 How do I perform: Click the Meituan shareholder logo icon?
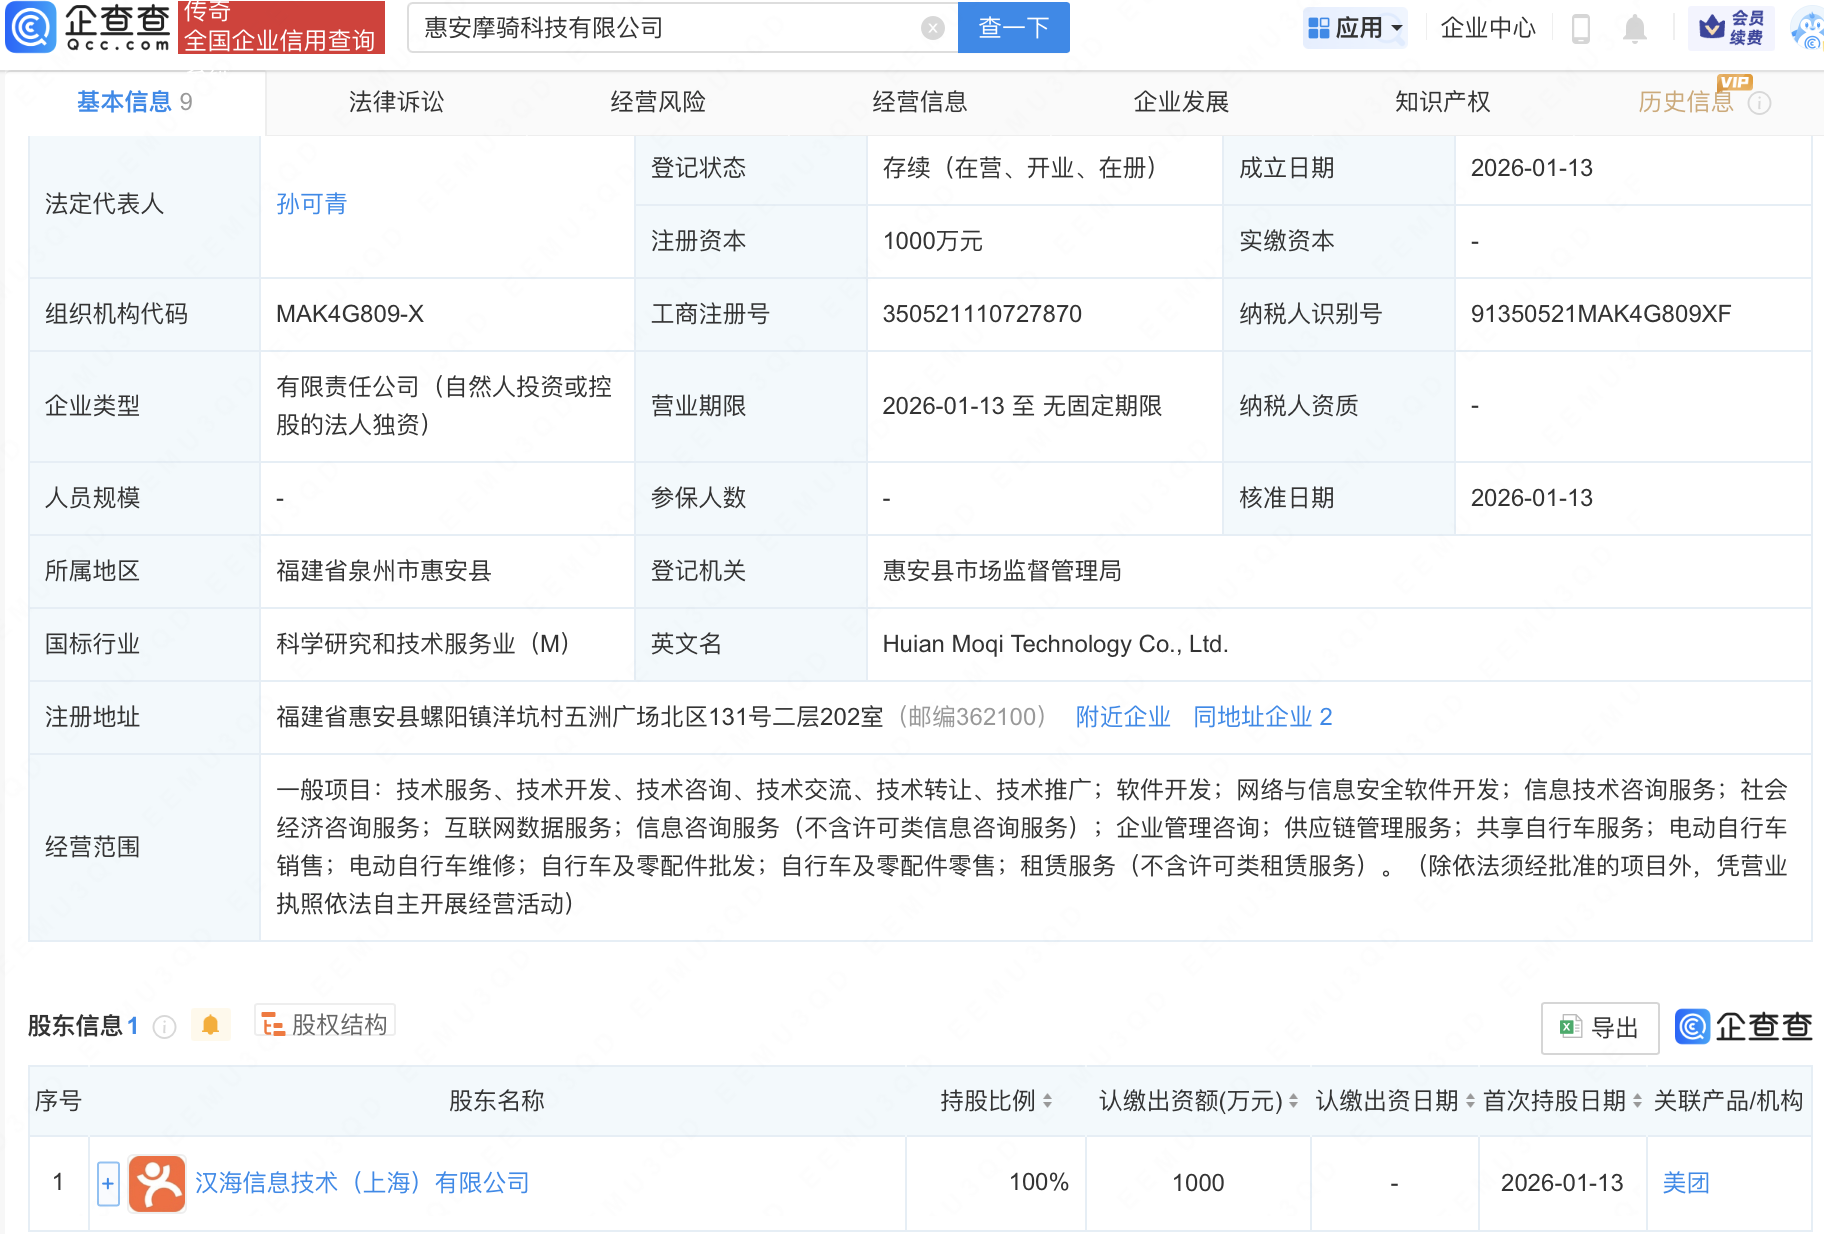click(x=157, y=1183)
